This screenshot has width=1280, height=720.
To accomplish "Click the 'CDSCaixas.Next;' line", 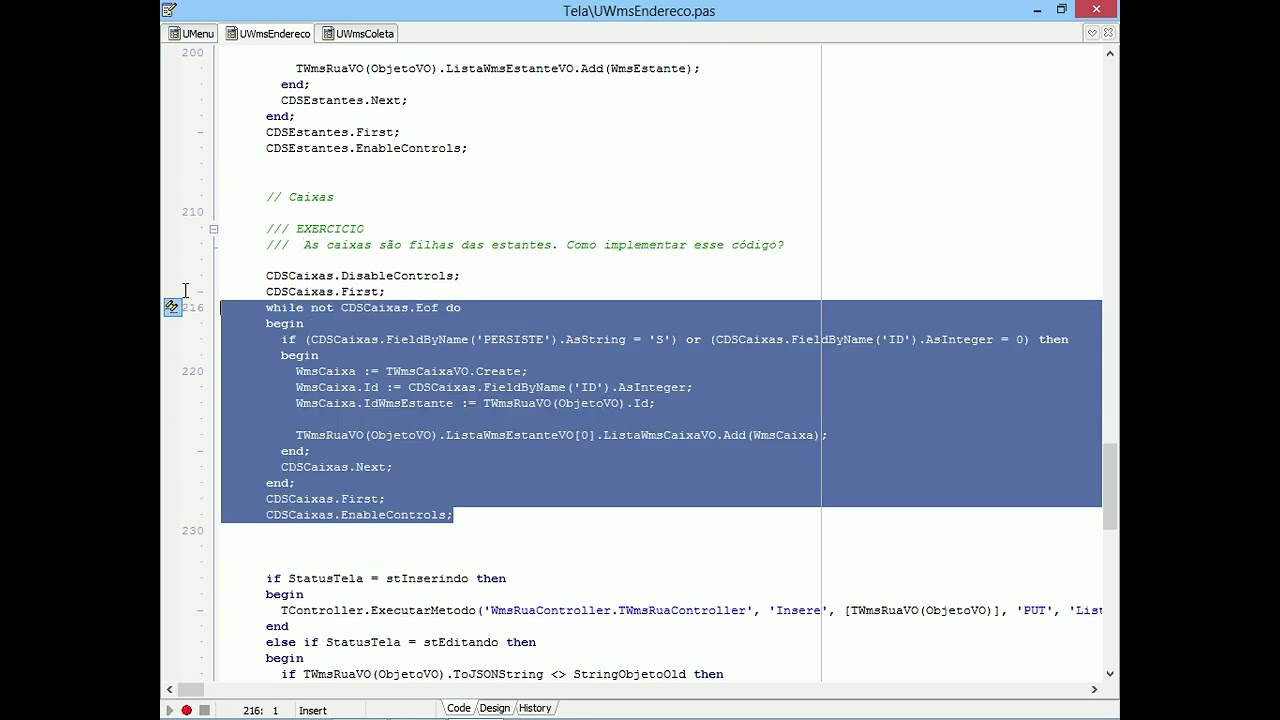I will pyautogui.click(x=336, y=467).
